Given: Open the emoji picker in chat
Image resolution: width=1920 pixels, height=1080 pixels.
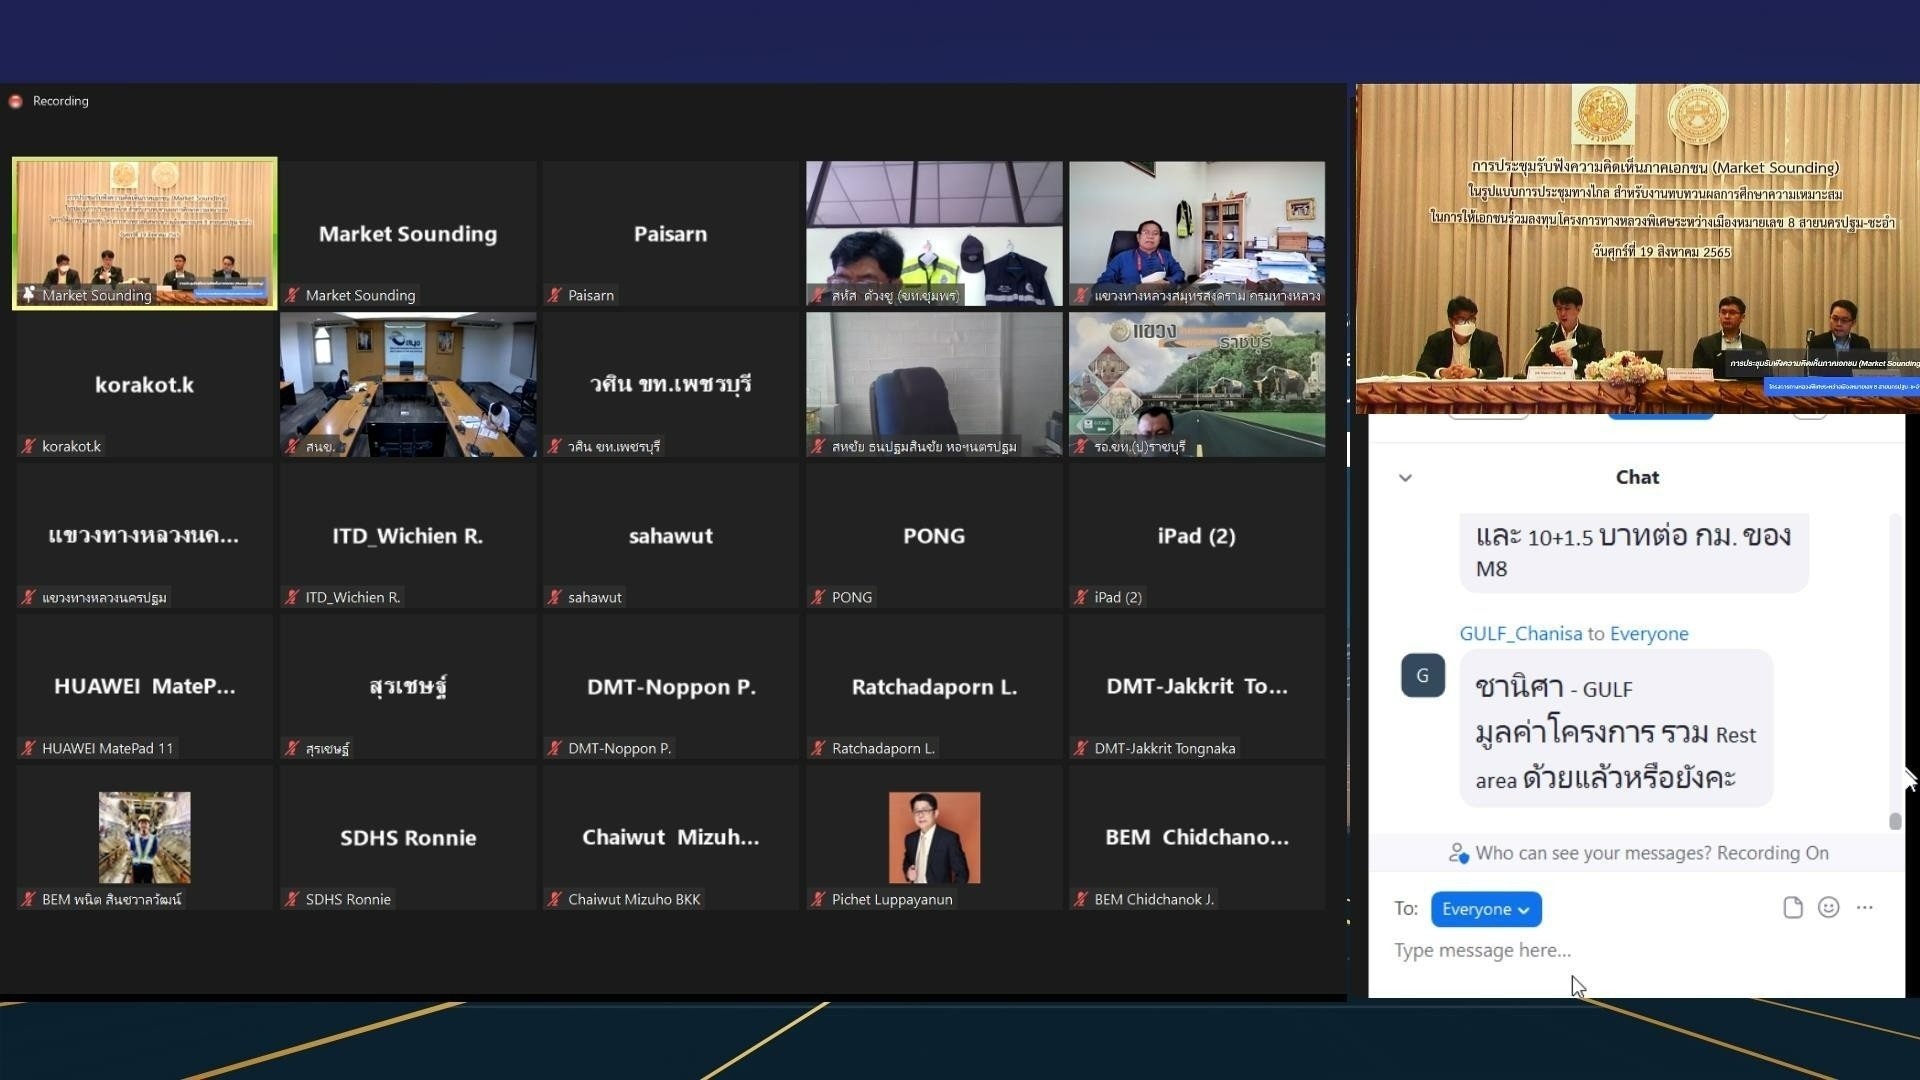Looking at the screenshot, I should coord(1828,908).
